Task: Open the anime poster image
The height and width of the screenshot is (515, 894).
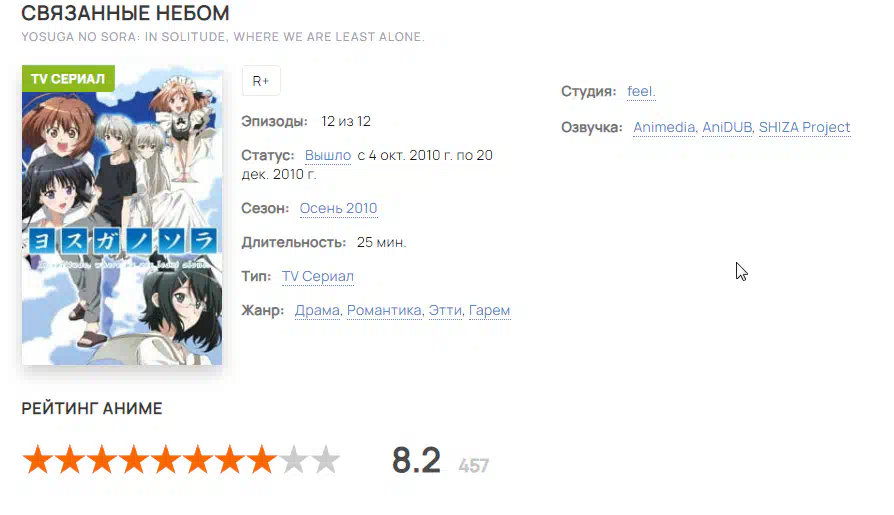Action: 122,215
